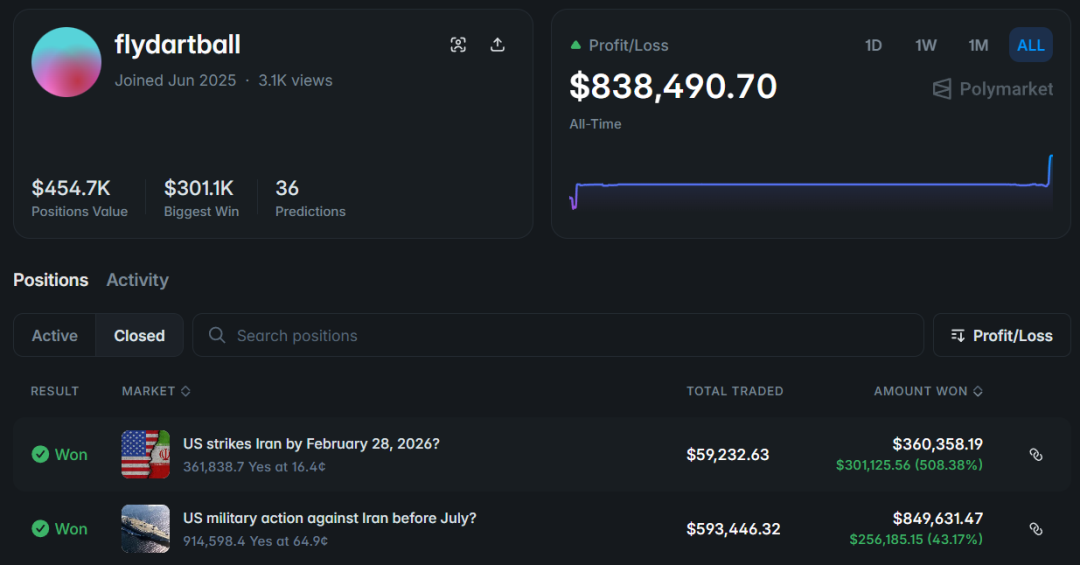The image size is (1080, 565).
Task: Switch to the Activity tab
Action: 137,280
